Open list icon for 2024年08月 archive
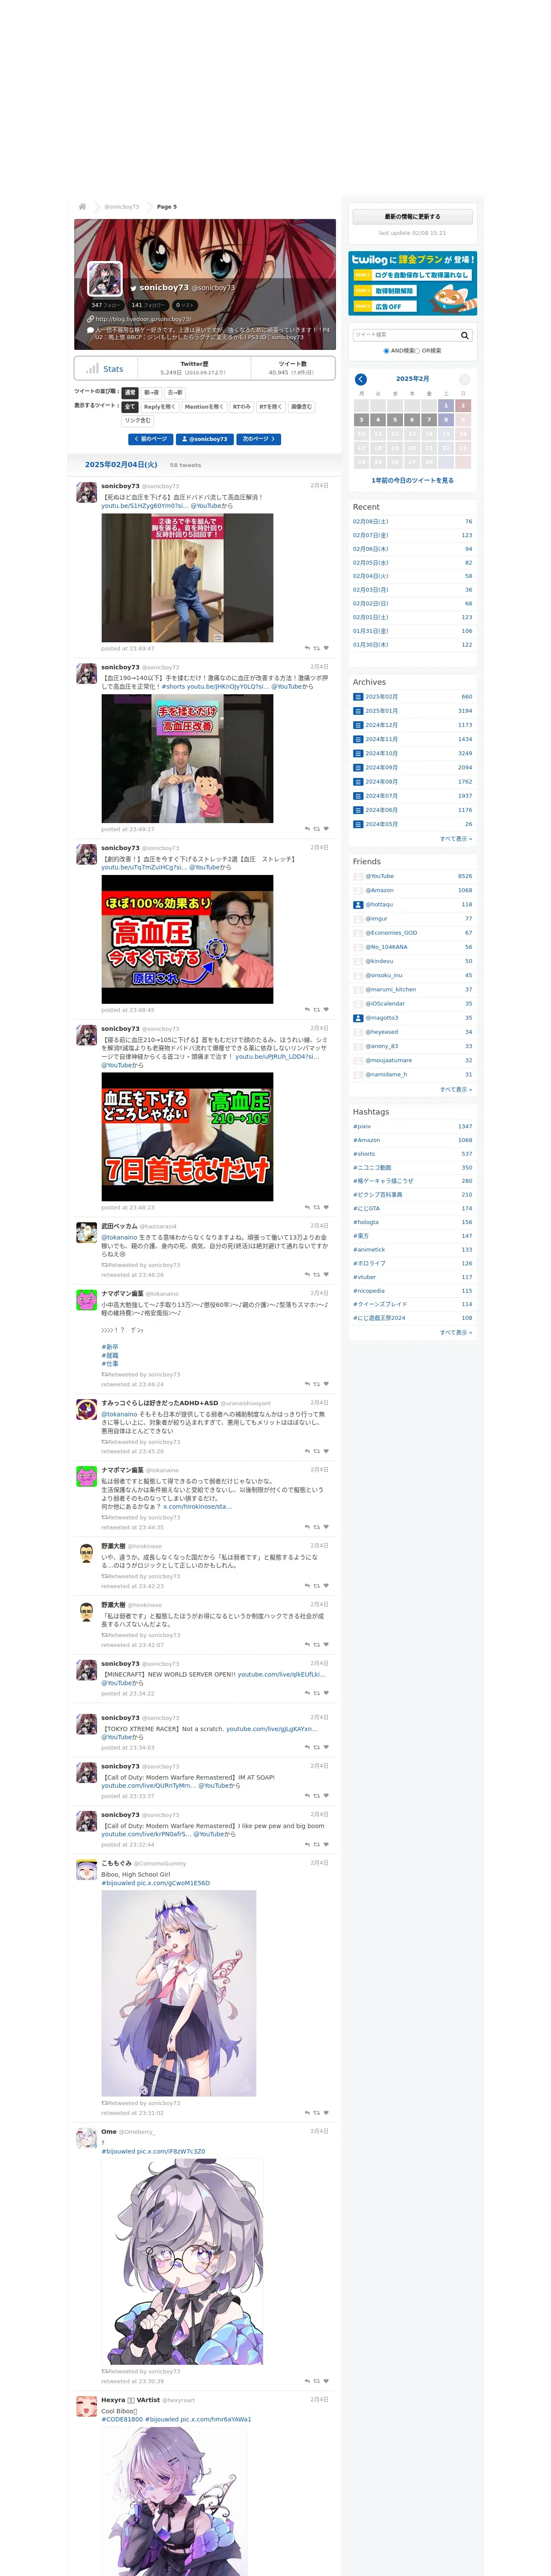551x2576 pixels. click(358, 781)
